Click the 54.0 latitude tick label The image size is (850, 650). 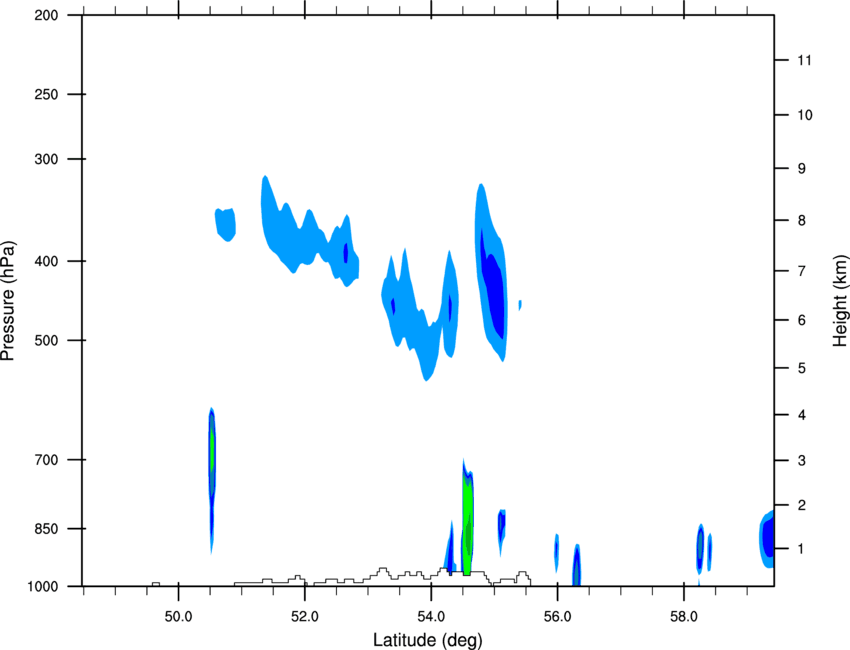point(431,617)
